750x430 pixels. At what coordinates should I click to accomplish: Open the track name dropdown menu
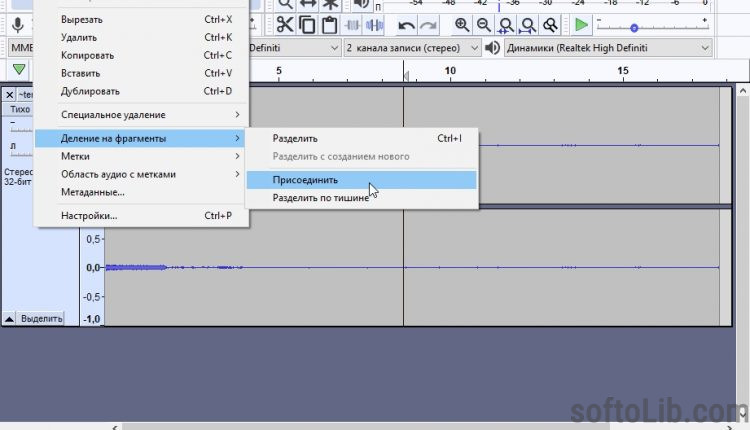25,95
